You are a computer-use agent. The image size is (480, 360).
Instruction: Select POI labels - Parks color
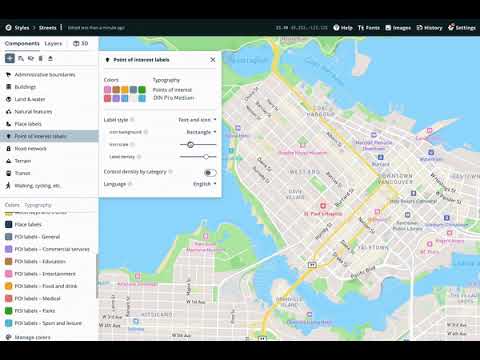coord(49,311)
